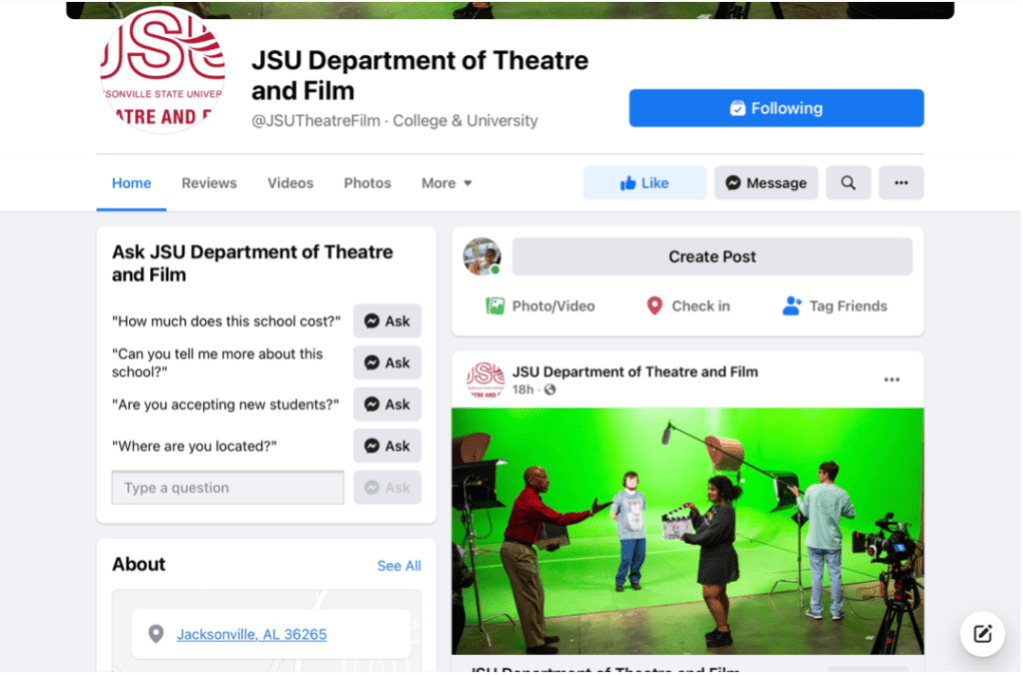Click the search icon on the page toolbar
The image size is (1023, 675).
pyautogui.click(x=847, y=183)
